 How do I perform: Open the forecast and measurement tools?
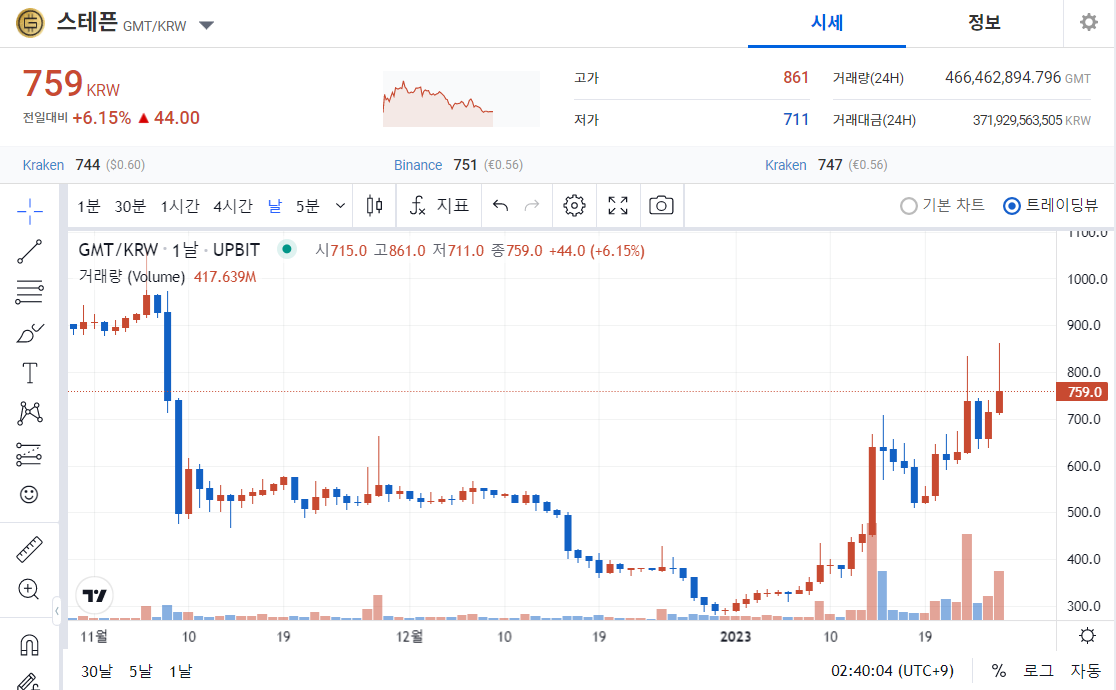[x=30, y=454]
